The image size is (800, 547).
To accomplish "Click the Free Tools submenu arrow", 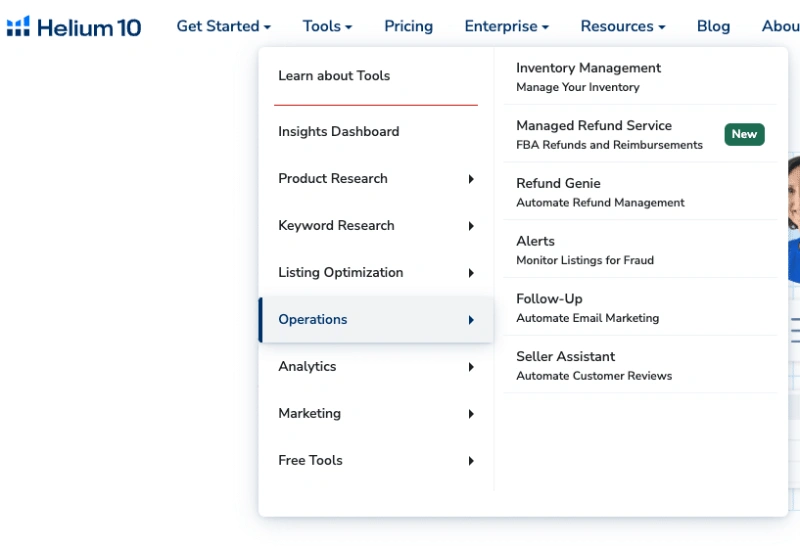I will 471,461.
